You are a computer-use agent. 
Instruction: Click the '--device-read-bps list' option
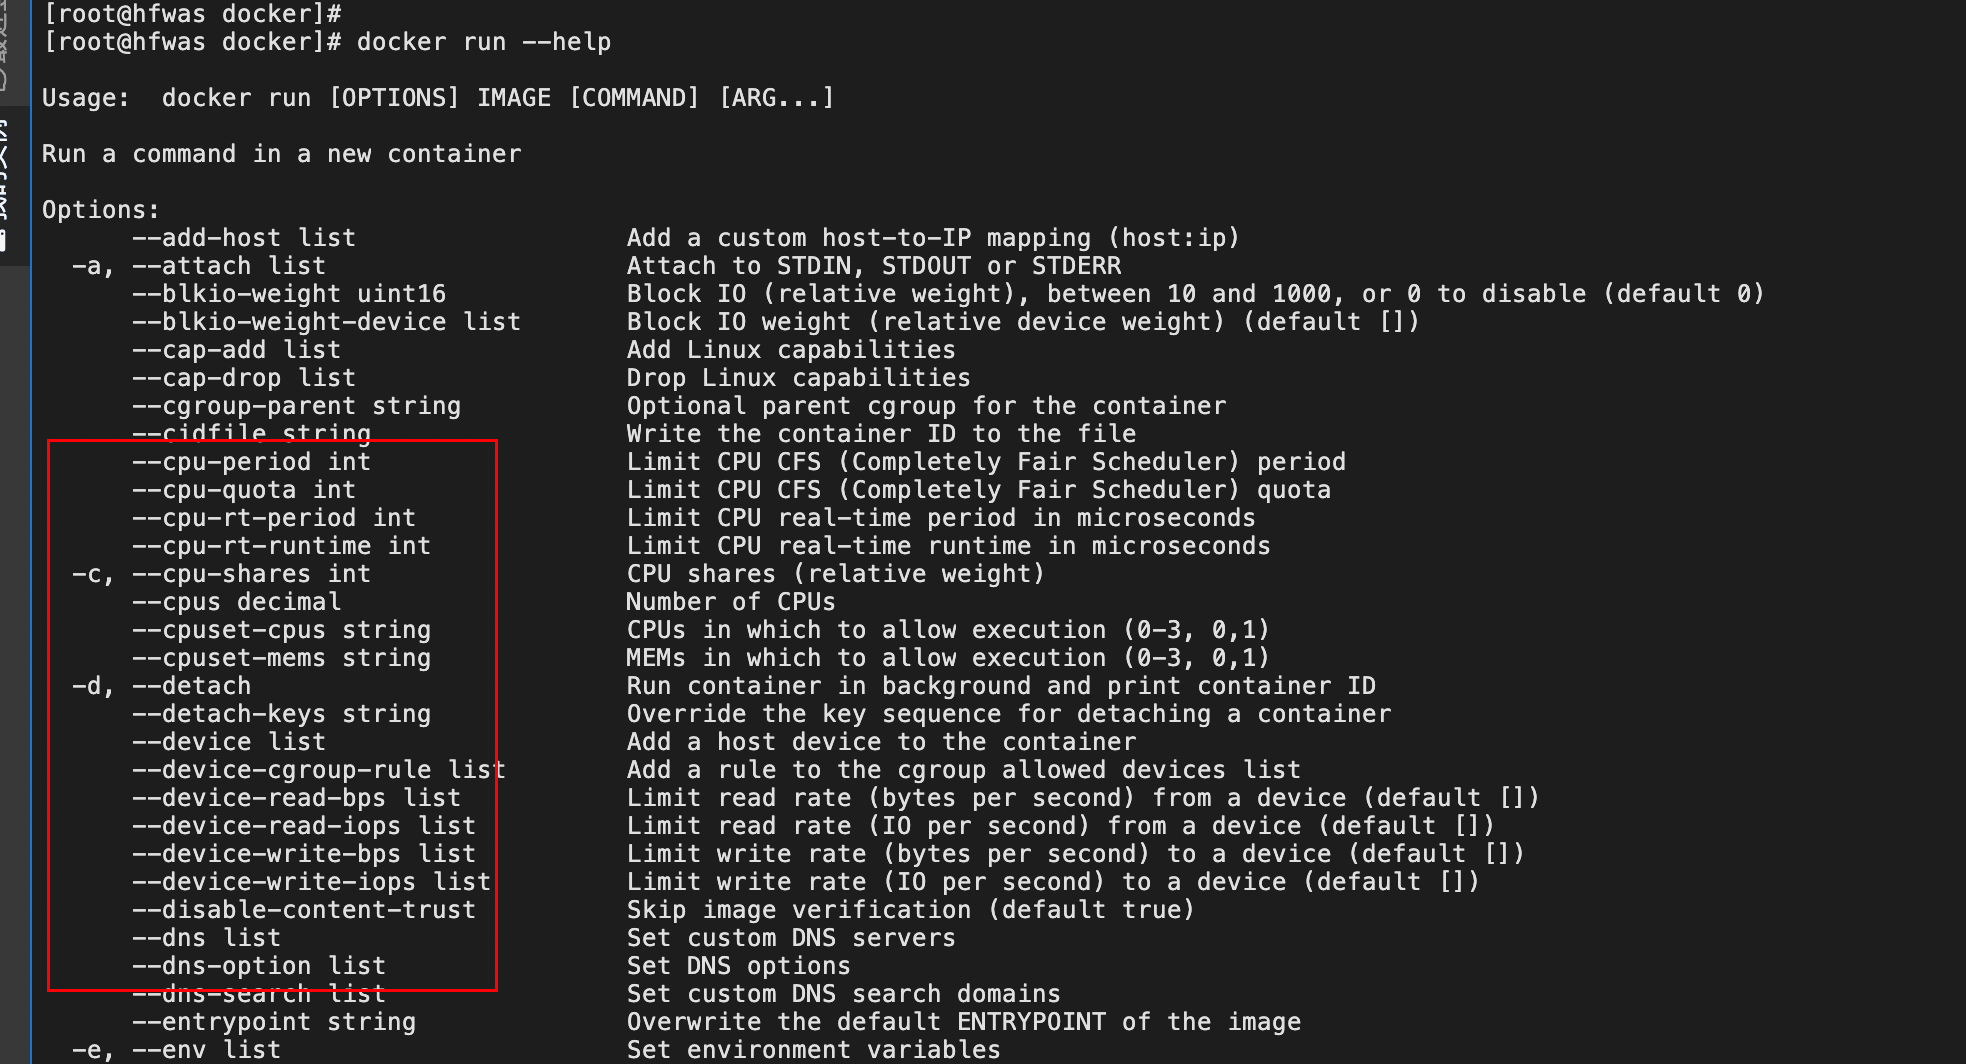(296, 798)
